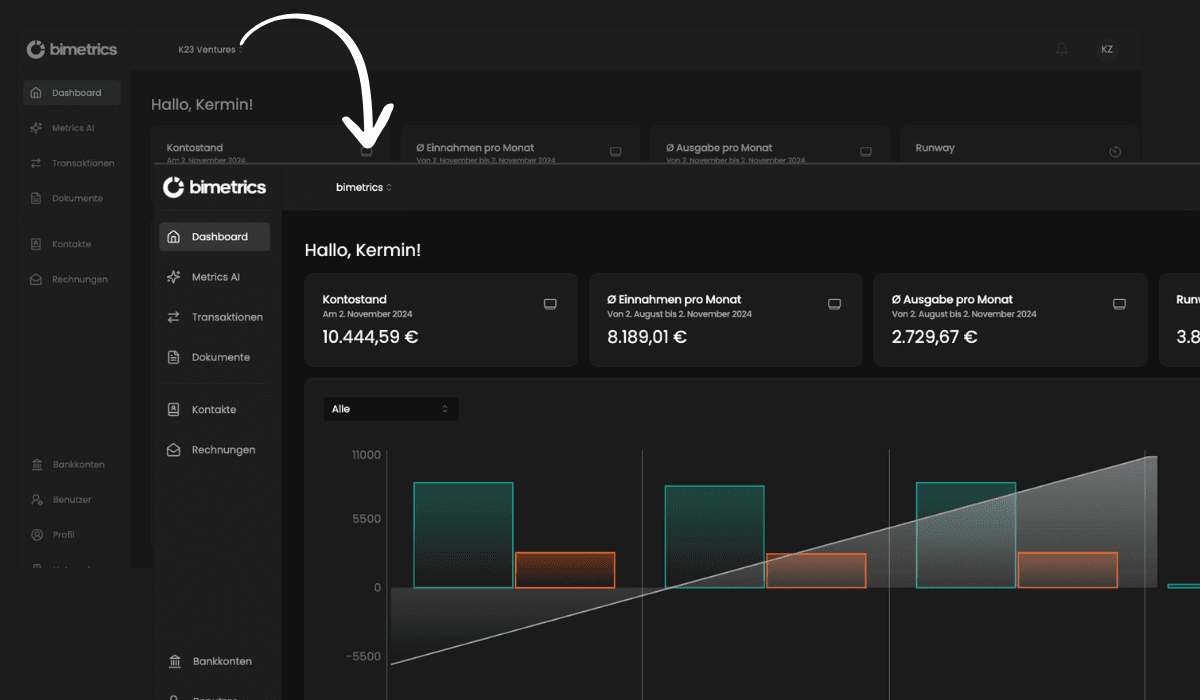Click the Transaktionen arrows icon in foreground sidebar
Image resolution: width=1200 pixels, height=700 pixels.
click(x=174, y=317)
